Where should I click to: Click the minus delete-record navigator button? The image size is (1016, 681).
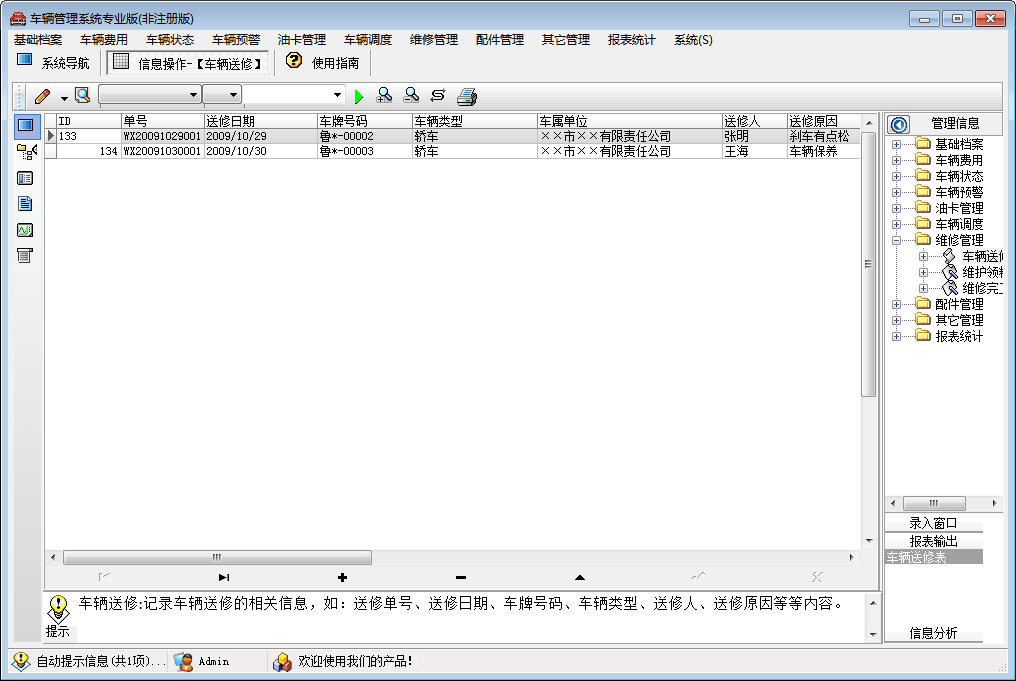460,577
